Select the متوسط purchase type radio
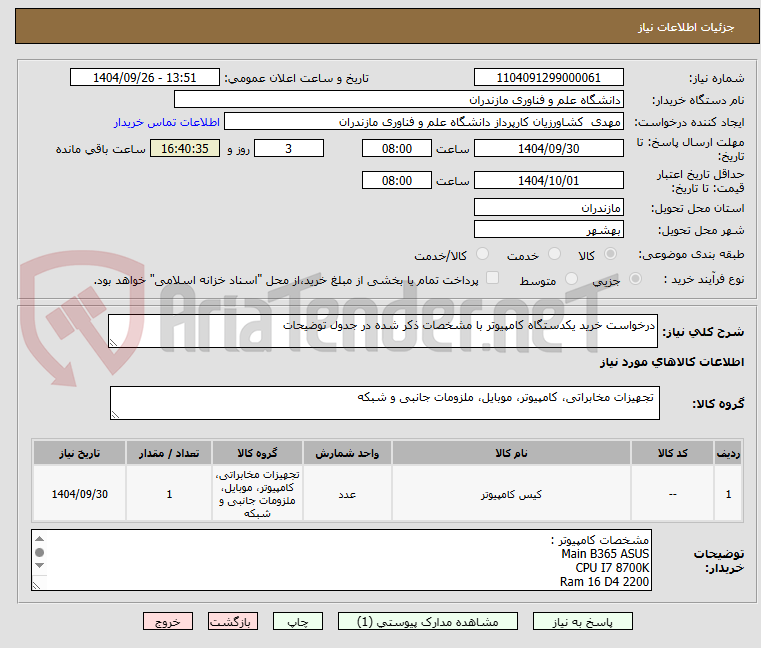The width and height of the screenshot is (761, 648). coord(572,279)
